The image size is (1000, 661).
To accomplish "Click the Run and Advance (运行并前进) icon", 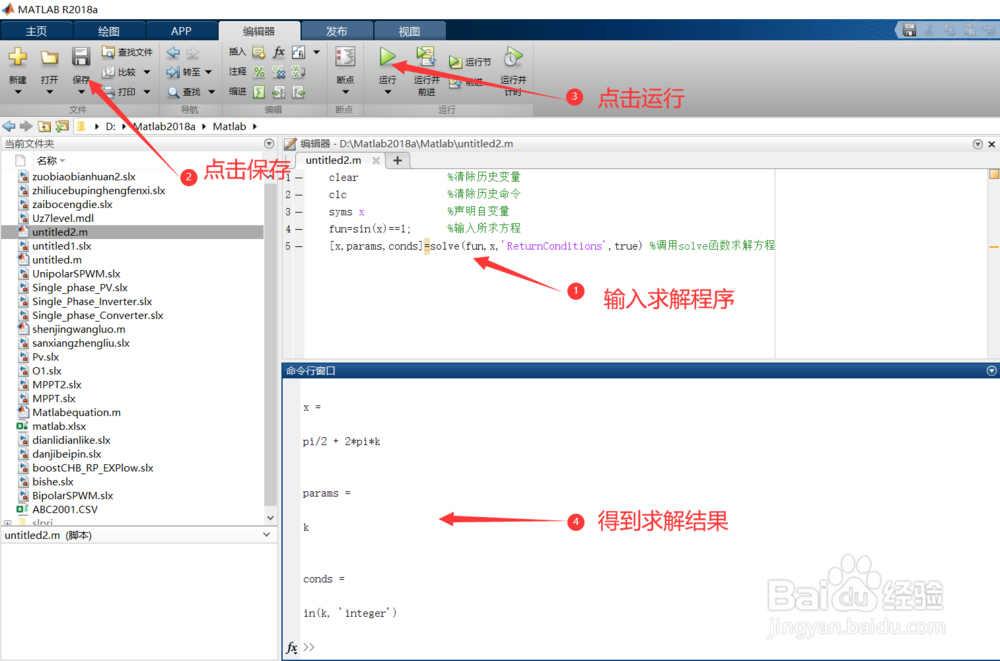I will 426,56.
